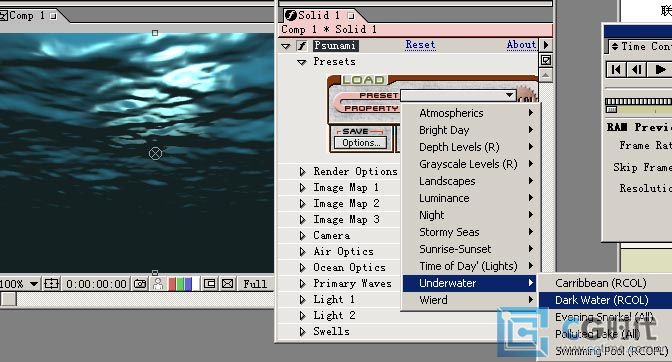
Task: Open the Depth Levels (R) submenu
Action: click(470, 147)
